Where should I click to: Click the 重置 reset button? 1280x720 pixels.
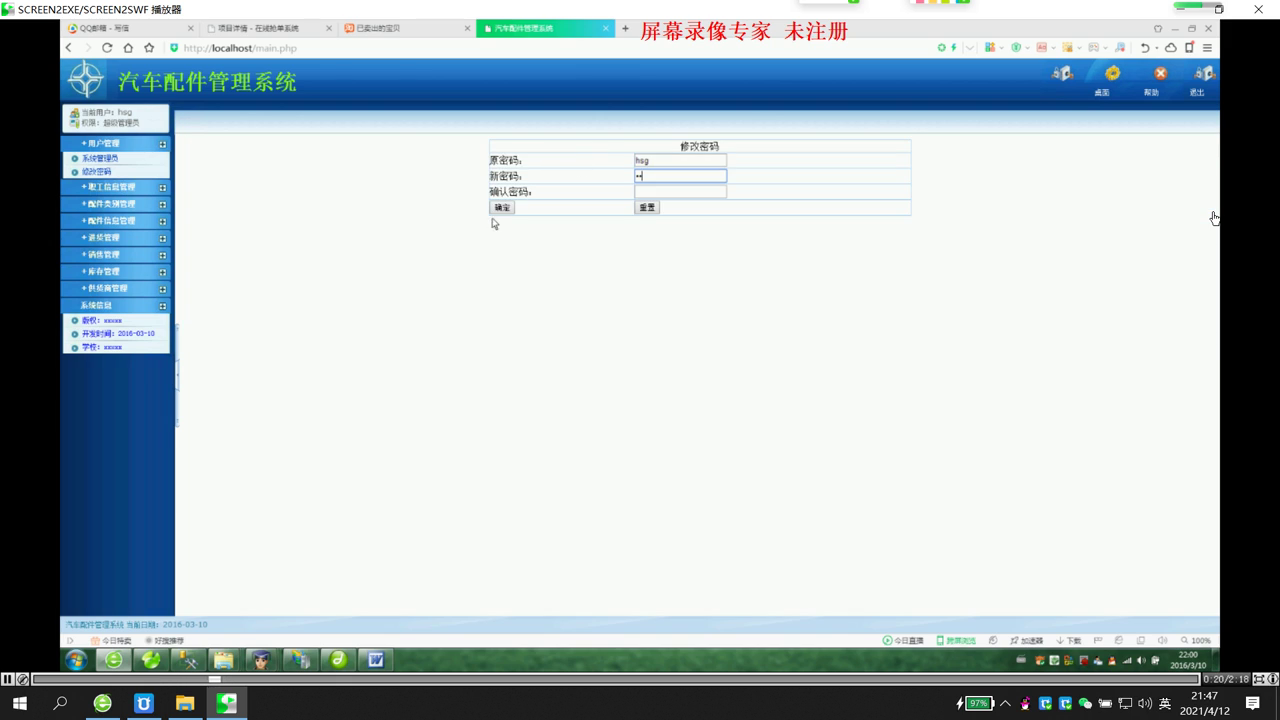point(647,208)
